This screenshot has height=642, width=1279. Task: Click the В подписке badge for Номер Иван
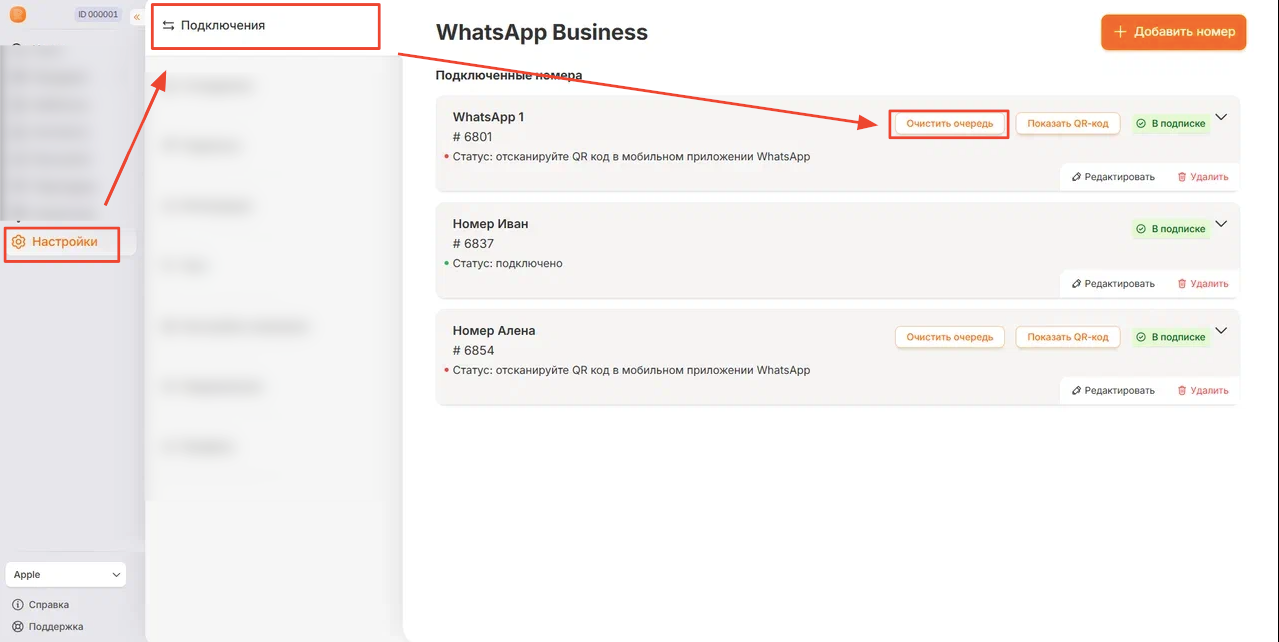pyautogui.click(x=1171, y=230)
